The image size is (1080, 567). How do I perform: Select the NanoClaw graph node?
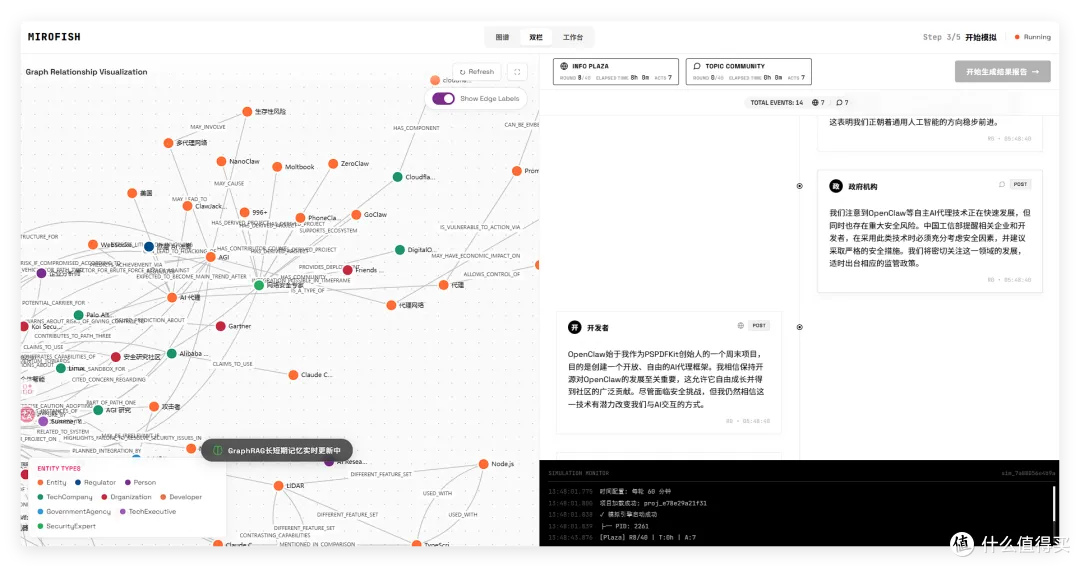[221, 161]
